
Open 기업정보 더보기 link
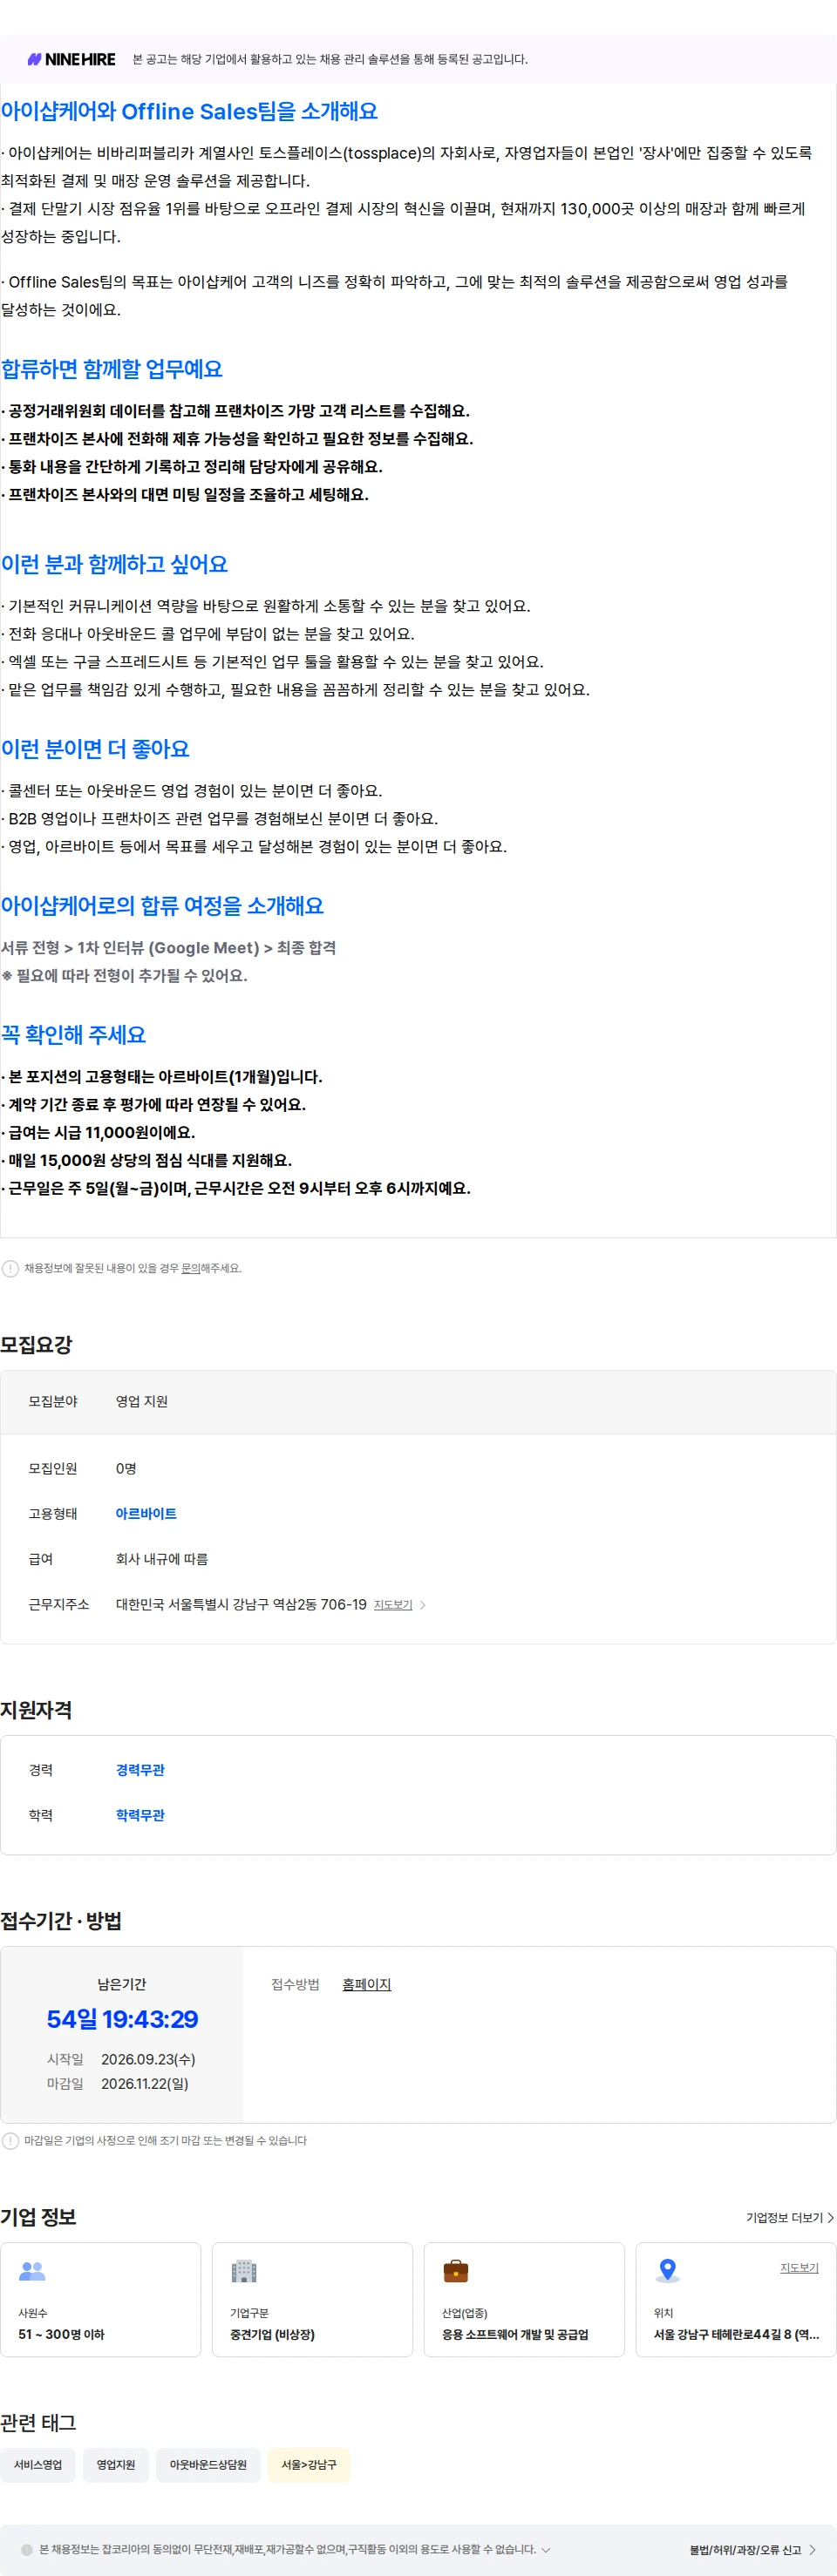click(x=784, y=2218)
